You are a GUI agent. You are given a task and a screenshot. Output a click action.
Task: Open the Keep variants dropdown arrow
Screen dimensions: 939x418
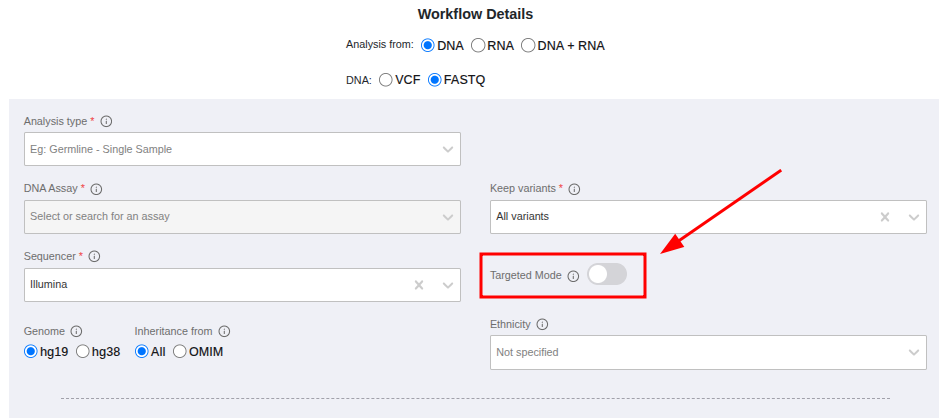[913, 216]
